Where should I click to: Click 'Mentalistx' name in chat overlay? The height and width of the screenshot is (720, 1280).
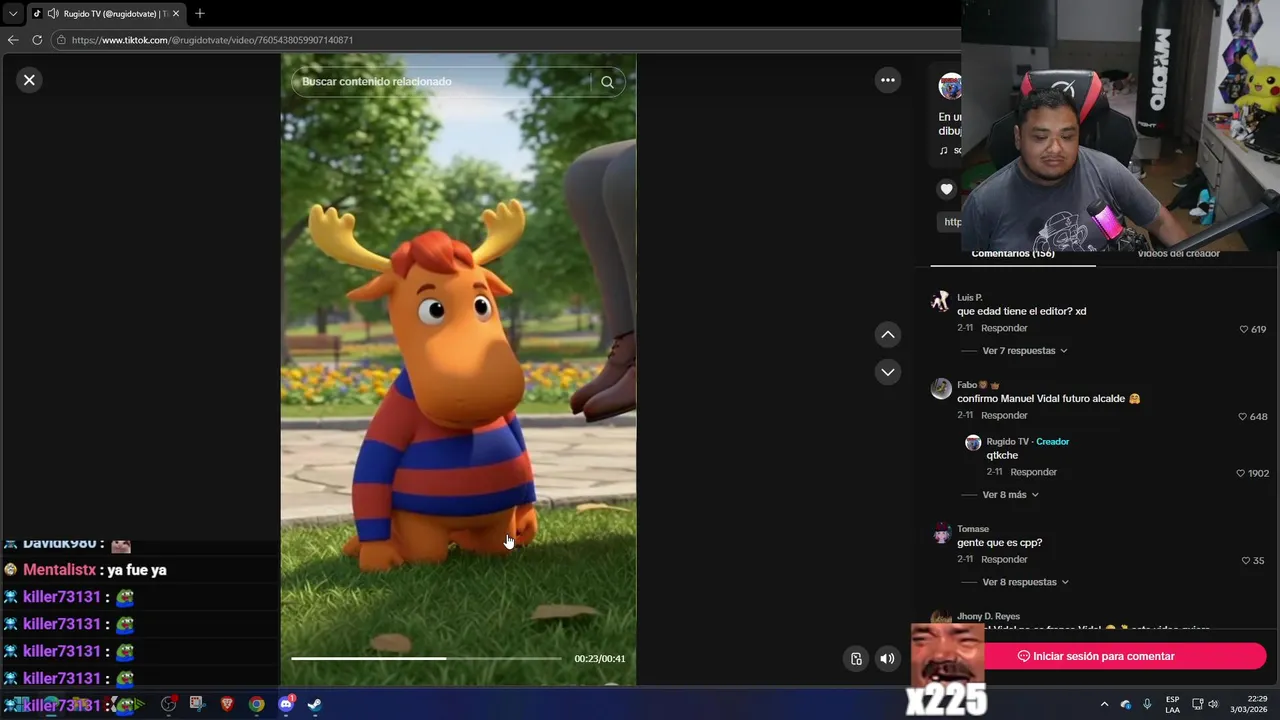tap(59, 570)
